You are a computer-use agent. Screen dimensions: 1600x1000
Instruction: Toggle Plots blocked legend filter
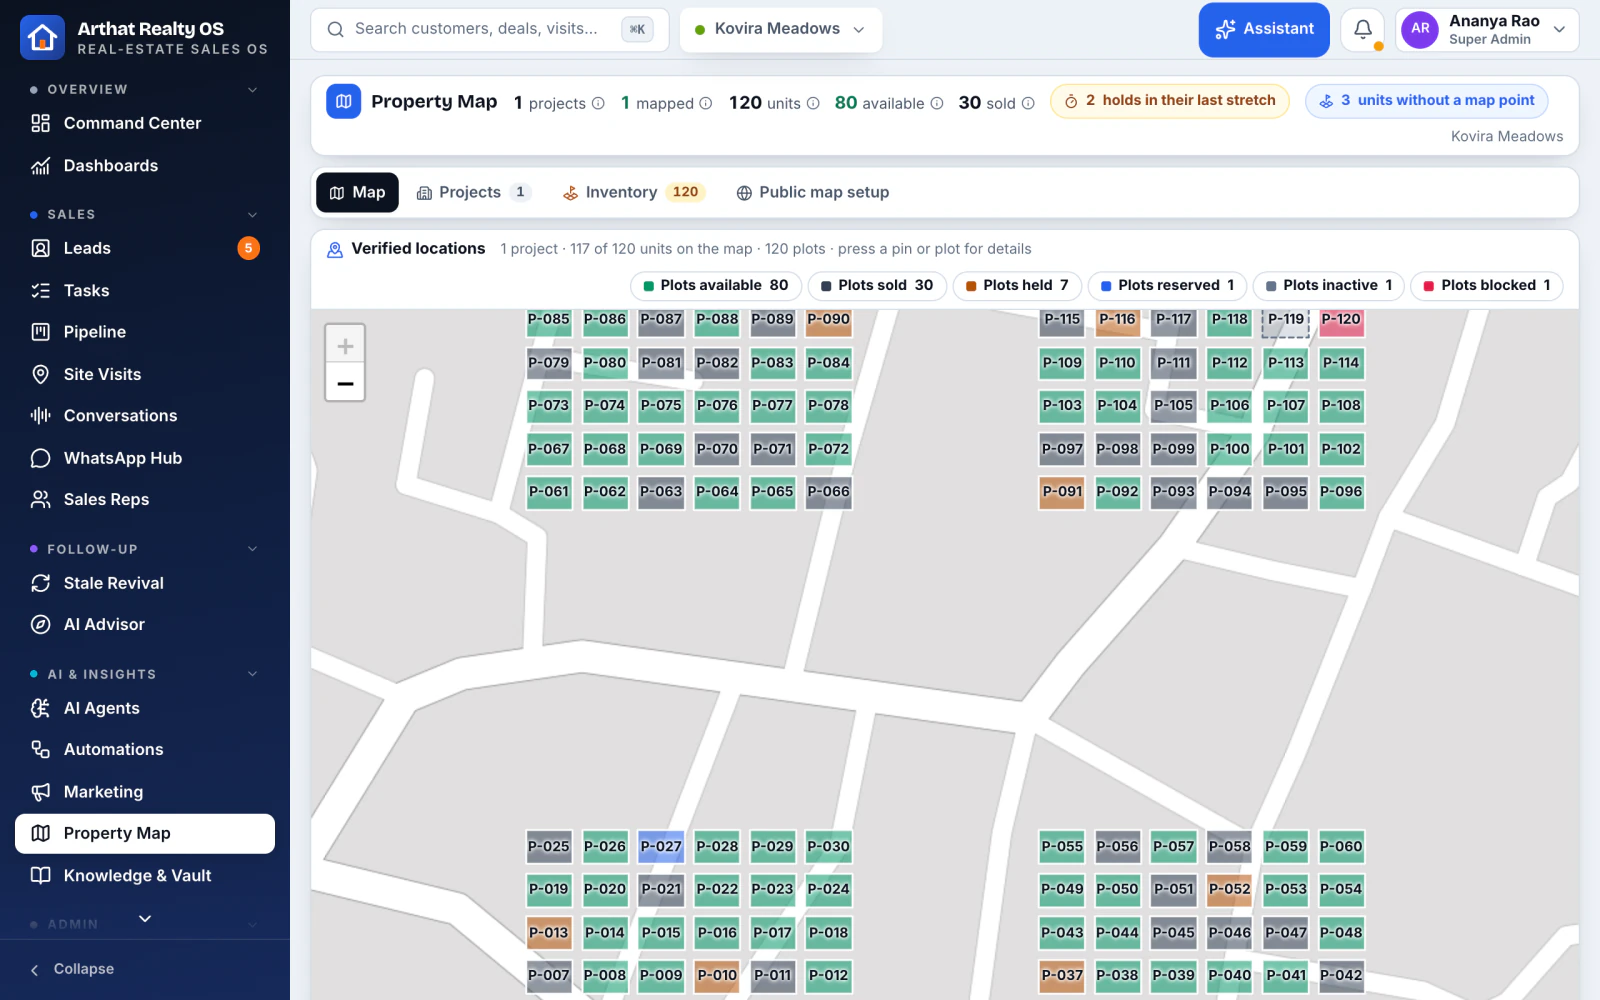click(x=1487, y=286)
